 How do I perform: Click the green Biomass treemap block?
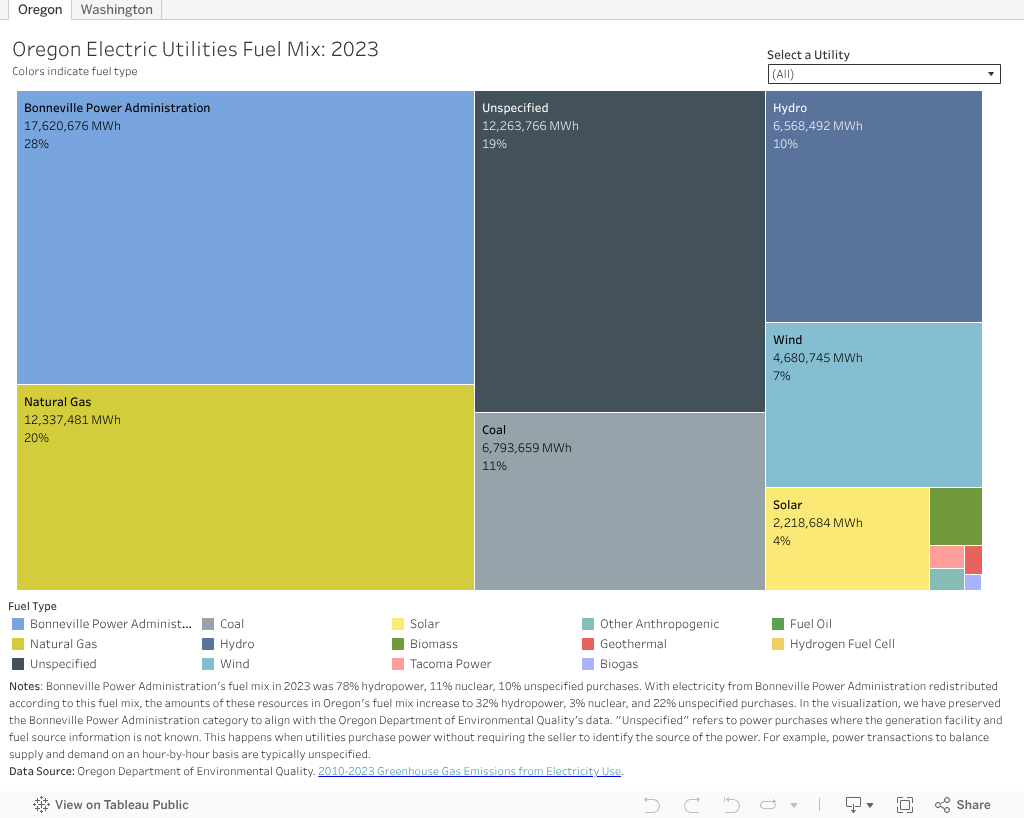pyautogui.click(x=955, y=516)
